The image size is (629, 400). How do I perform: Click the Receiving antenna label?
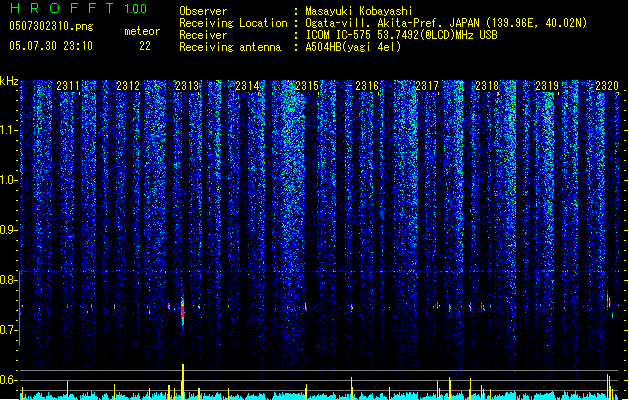click(230, 47)
